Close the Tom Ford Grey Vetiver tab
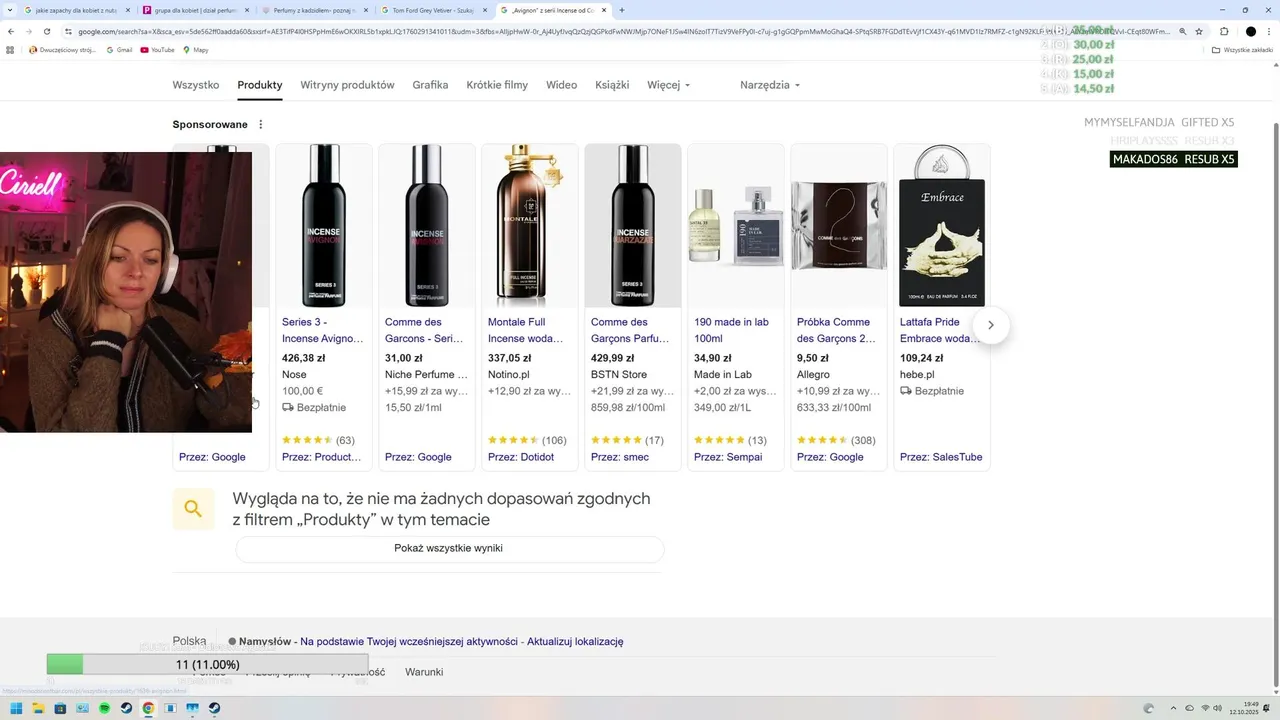1280x720 pixels. coord(486,10)
